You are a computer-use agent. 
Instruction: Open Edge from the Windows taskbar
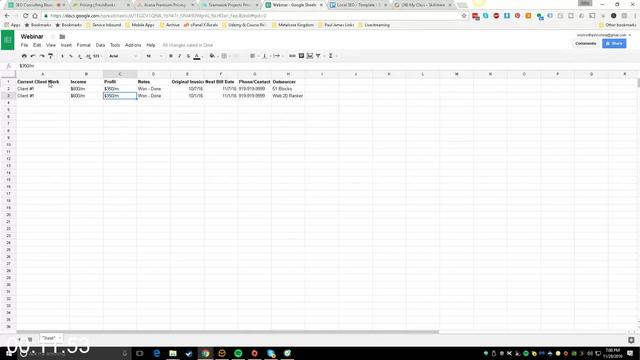(x=157, y=353)
